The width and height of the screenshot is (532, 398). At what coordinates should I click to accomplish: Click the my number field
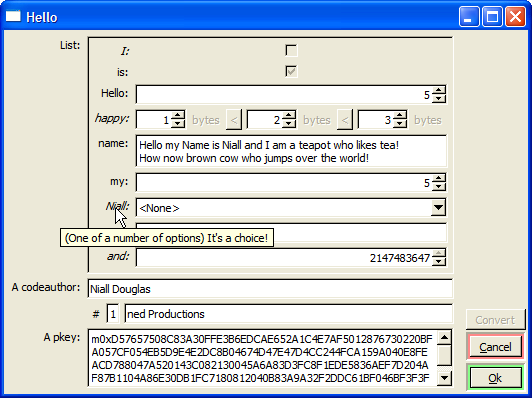[284, 183]
